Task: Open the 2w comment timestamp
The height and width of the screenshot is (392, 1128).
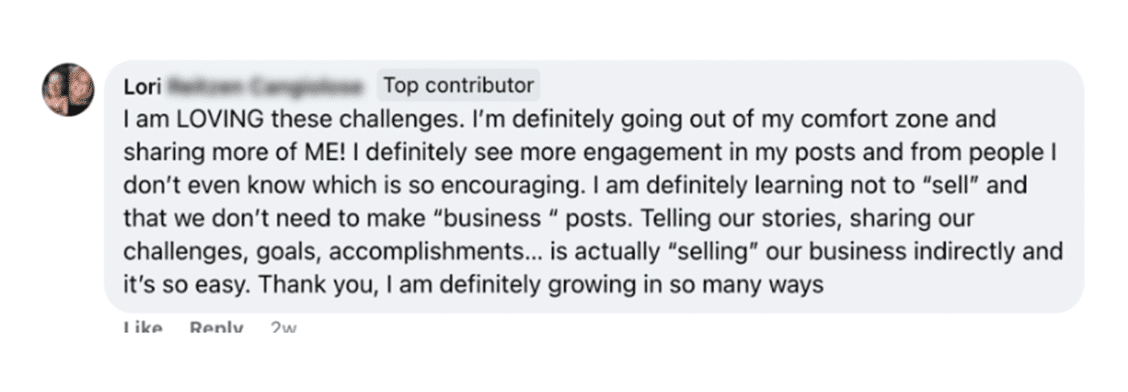Action: pyautogui.click(x=283, y=328)
